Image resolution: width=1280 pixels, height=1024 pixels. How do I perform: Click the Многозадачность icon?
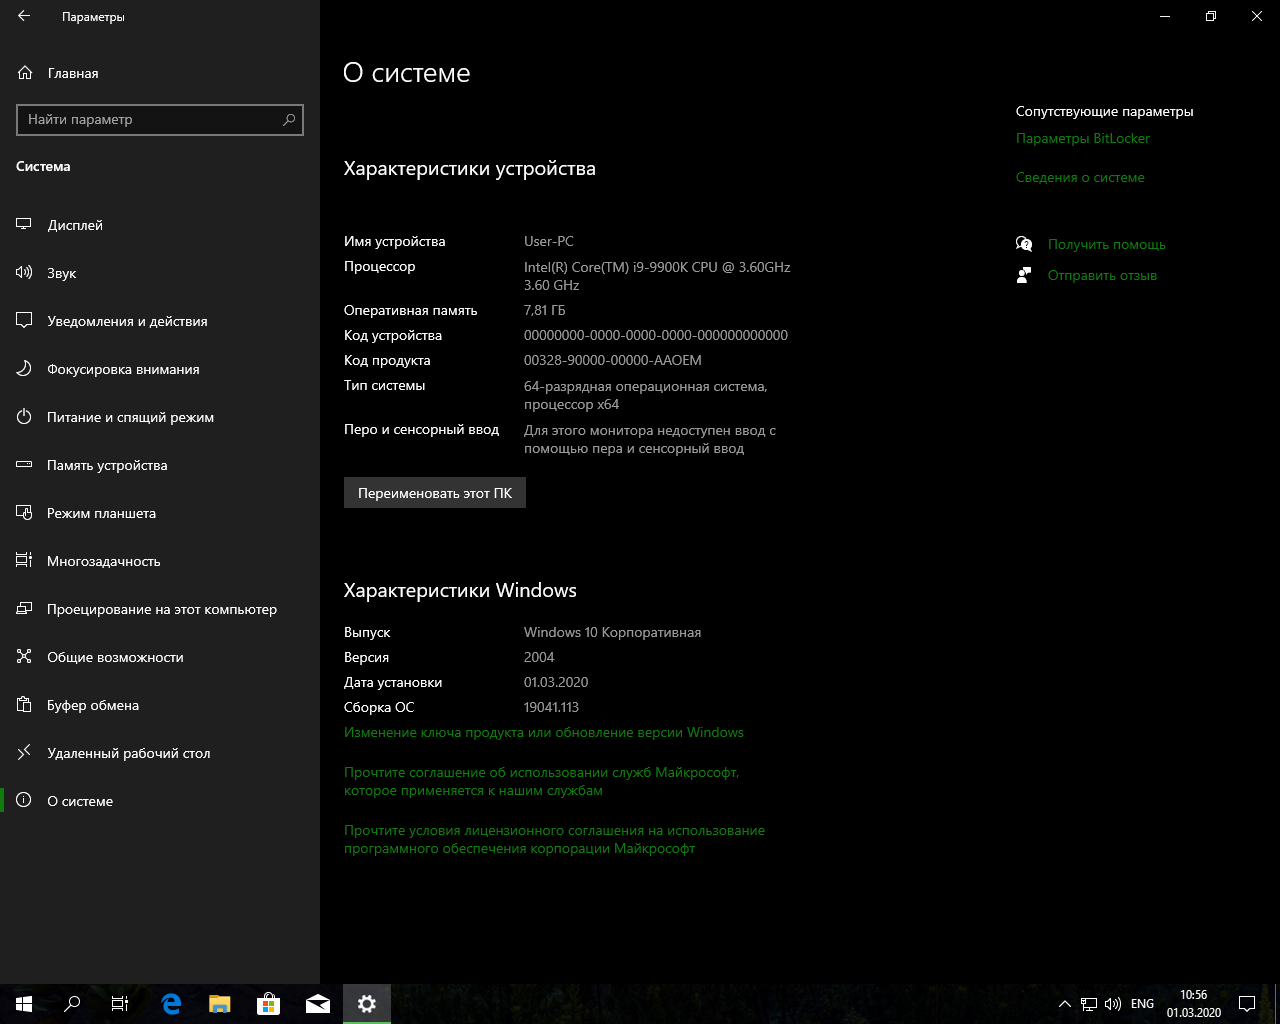click(x=24, y=561)
